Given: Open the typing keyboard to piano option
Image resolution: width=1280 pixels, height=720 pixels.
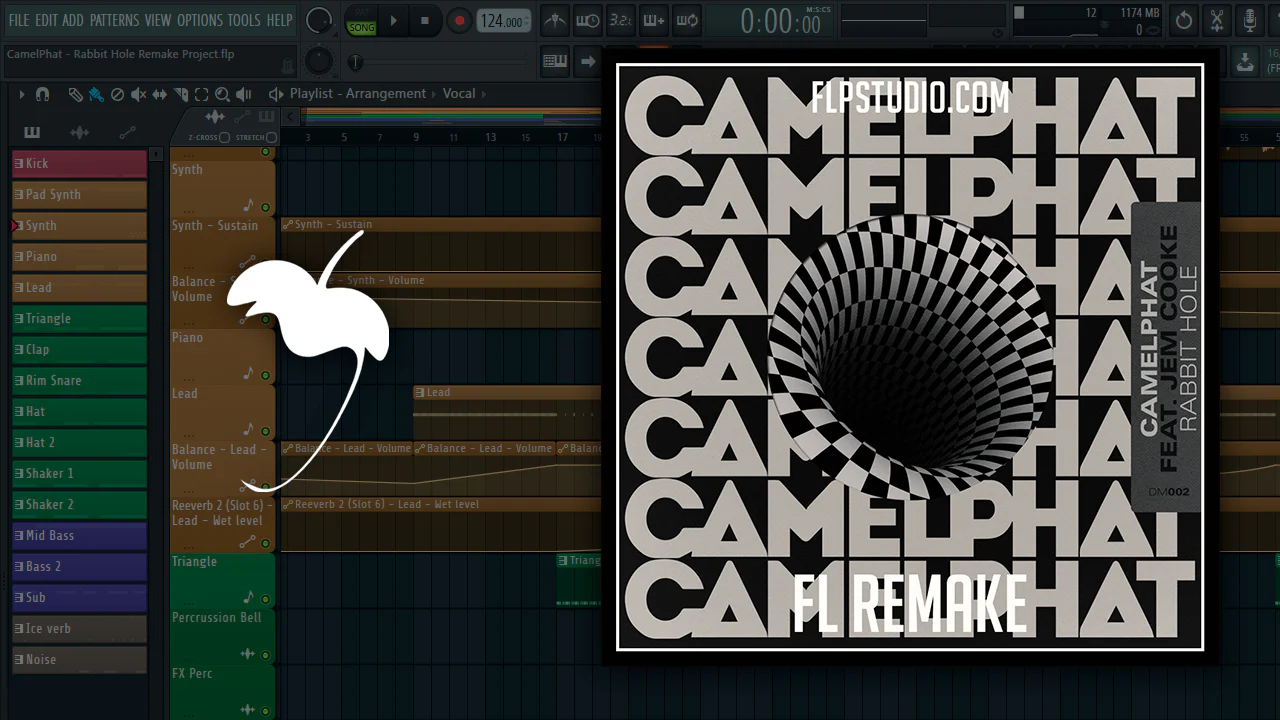Looking at the screenshot, I should [555, 62].
